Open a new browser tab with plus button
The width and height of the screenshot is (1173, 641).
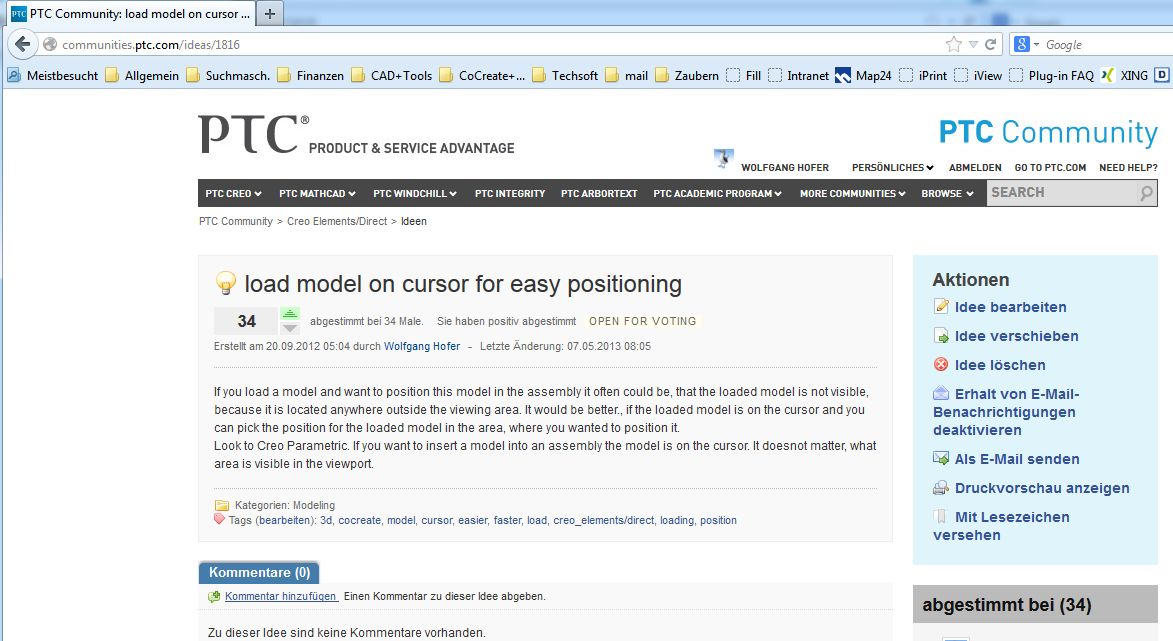tap(270, 13)
